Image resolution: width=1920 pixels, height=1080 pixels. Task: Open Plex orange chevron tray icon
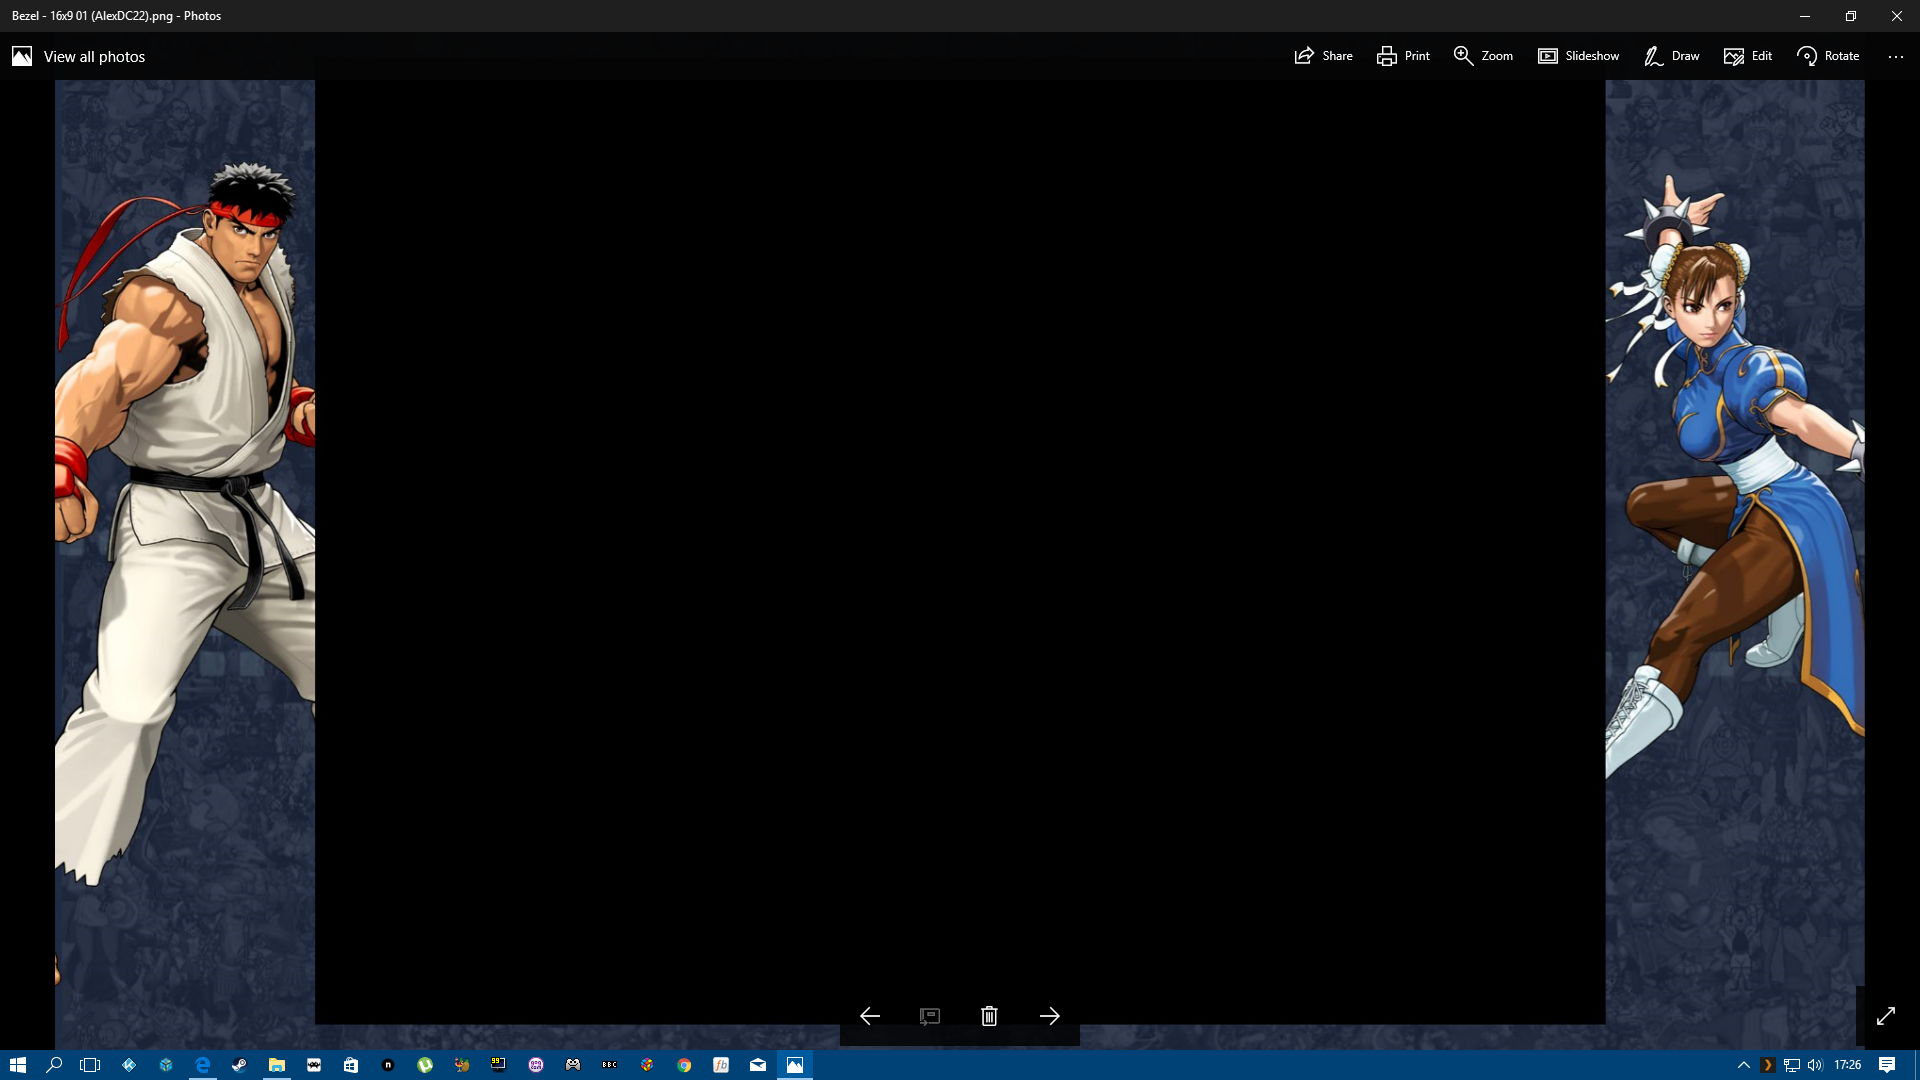1768,1065
